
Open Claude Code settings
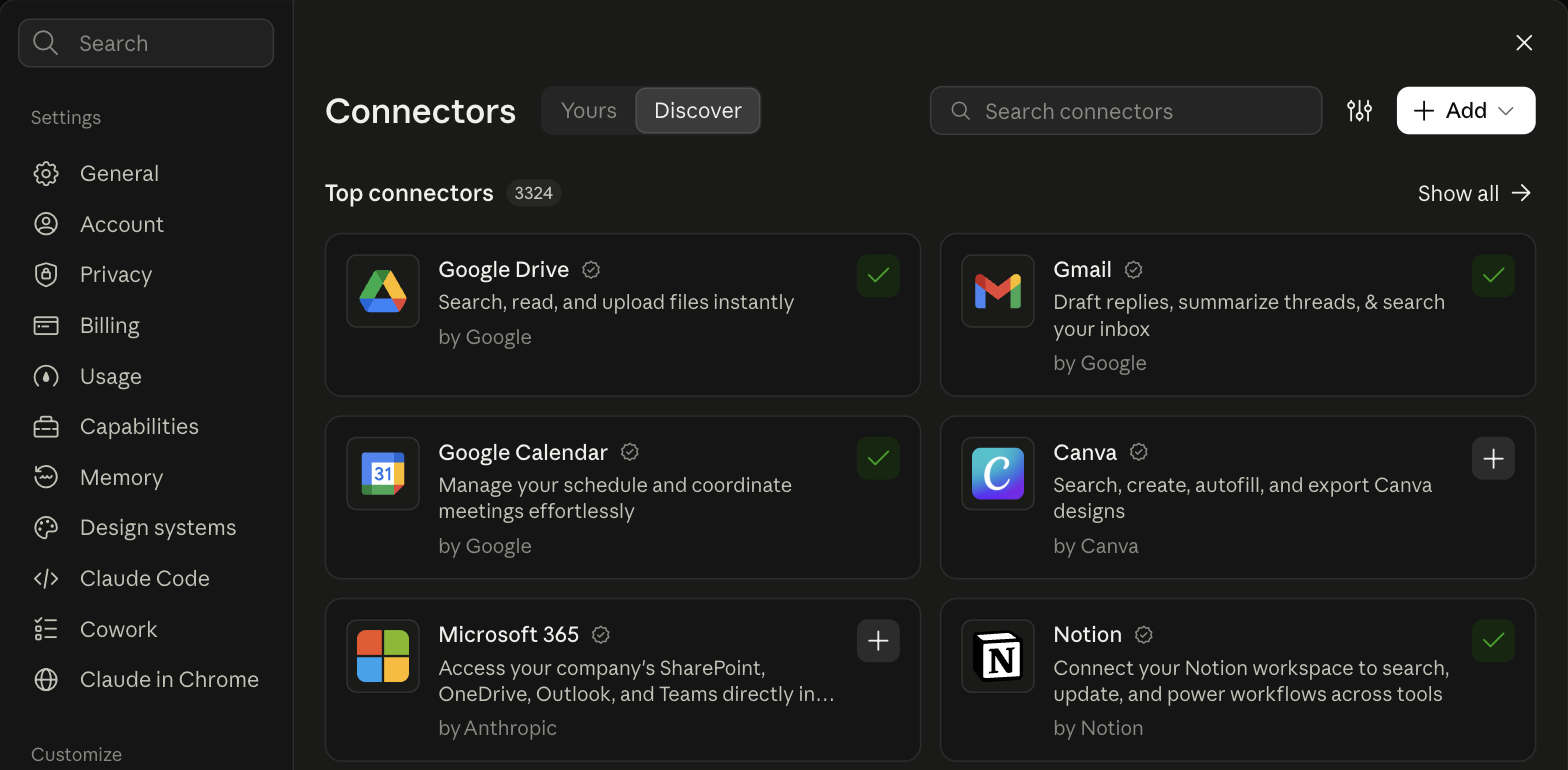tap(146, 579)
